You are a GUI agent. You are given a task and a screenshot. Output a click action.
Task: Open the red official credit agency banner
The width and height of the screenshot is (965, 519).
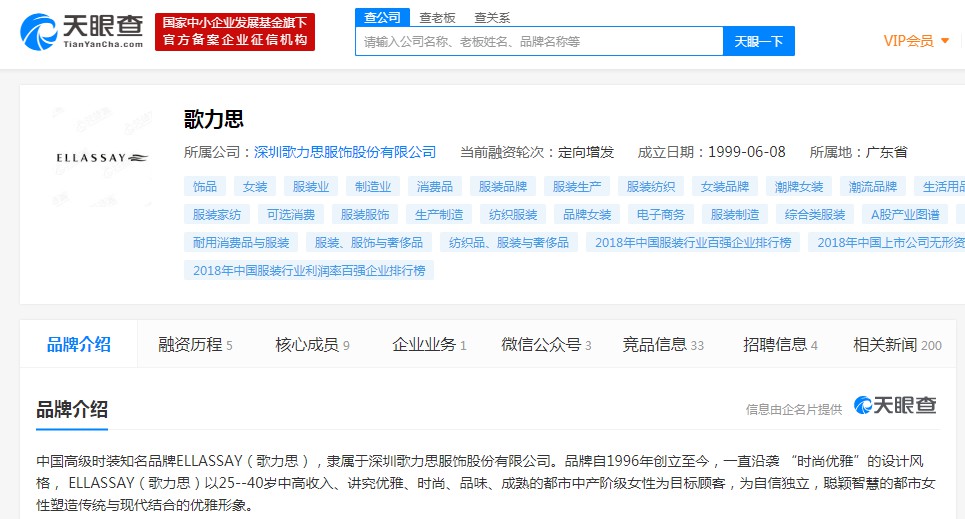click(234, 31)
